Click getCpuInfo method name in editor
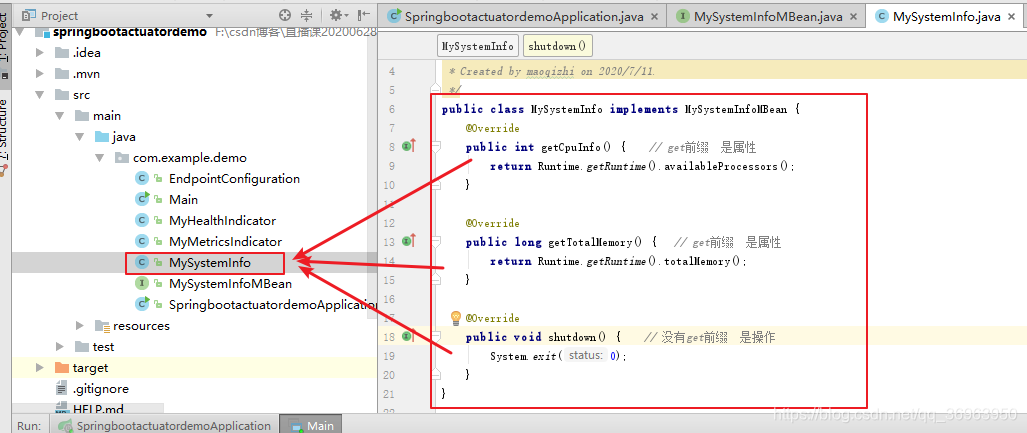This screenshot has height=433, width=1027. [x=572, y=147]
